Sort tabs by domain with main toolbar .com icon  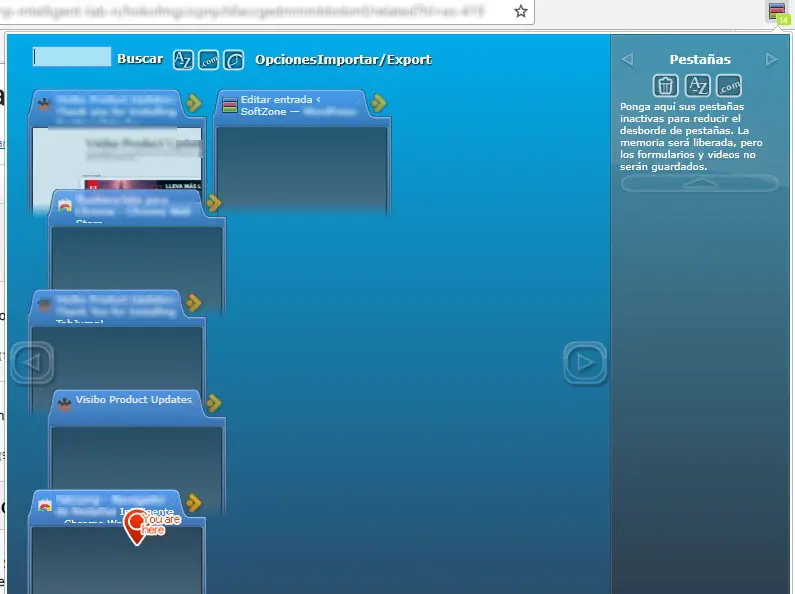pyautogui.click(x=208, y=60)
